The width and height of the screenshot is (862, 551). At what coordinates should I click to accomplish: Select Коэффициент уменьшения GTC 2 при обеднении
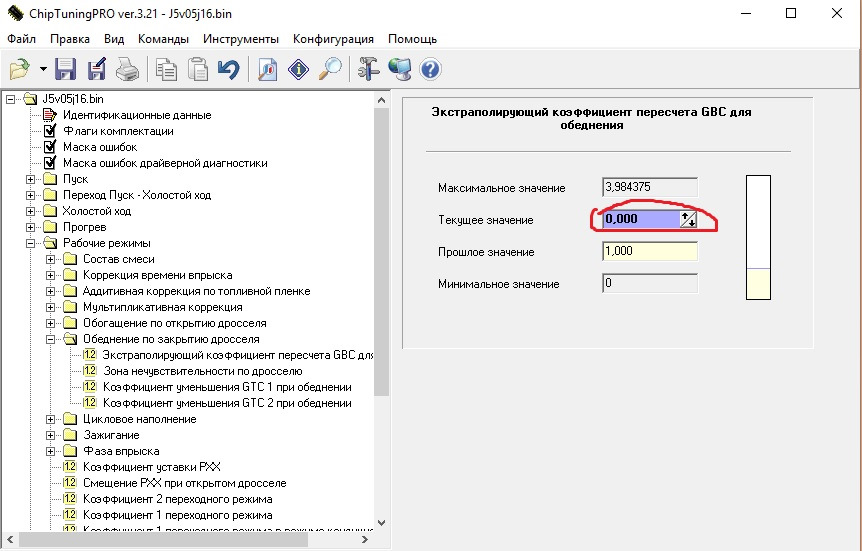[x=227, y=403]
